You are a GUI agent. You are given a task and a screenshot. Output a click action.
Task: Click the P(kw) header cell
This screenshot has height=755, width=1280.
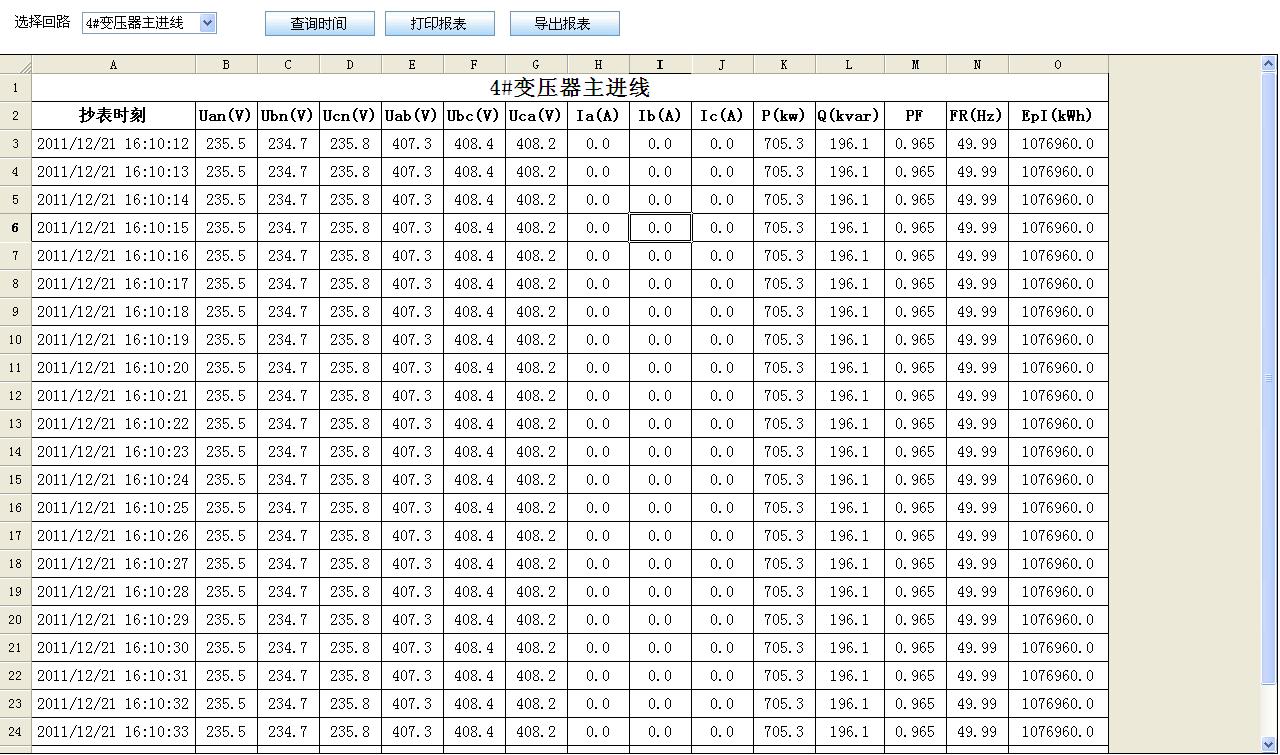[x=784, y=116]
